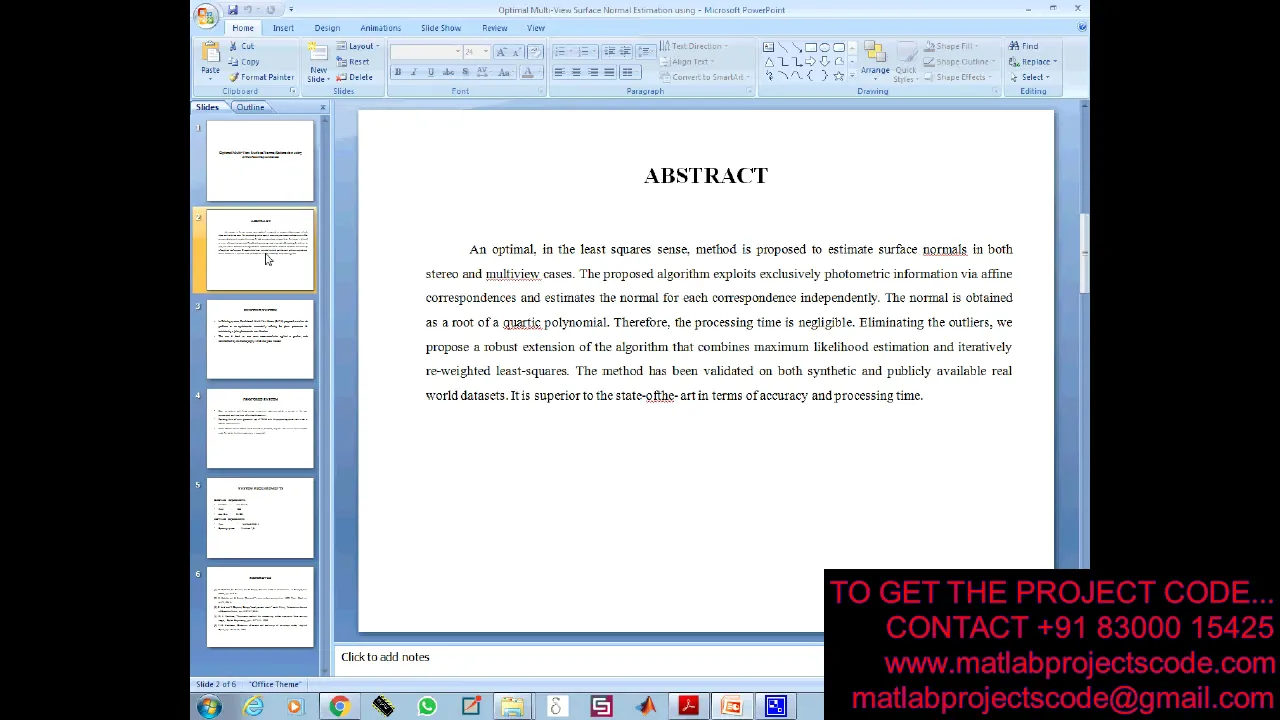Viewport: 1280px width, 720px height.
Task: Select the Oval shape in gallery
Action: tap(825, 47)
